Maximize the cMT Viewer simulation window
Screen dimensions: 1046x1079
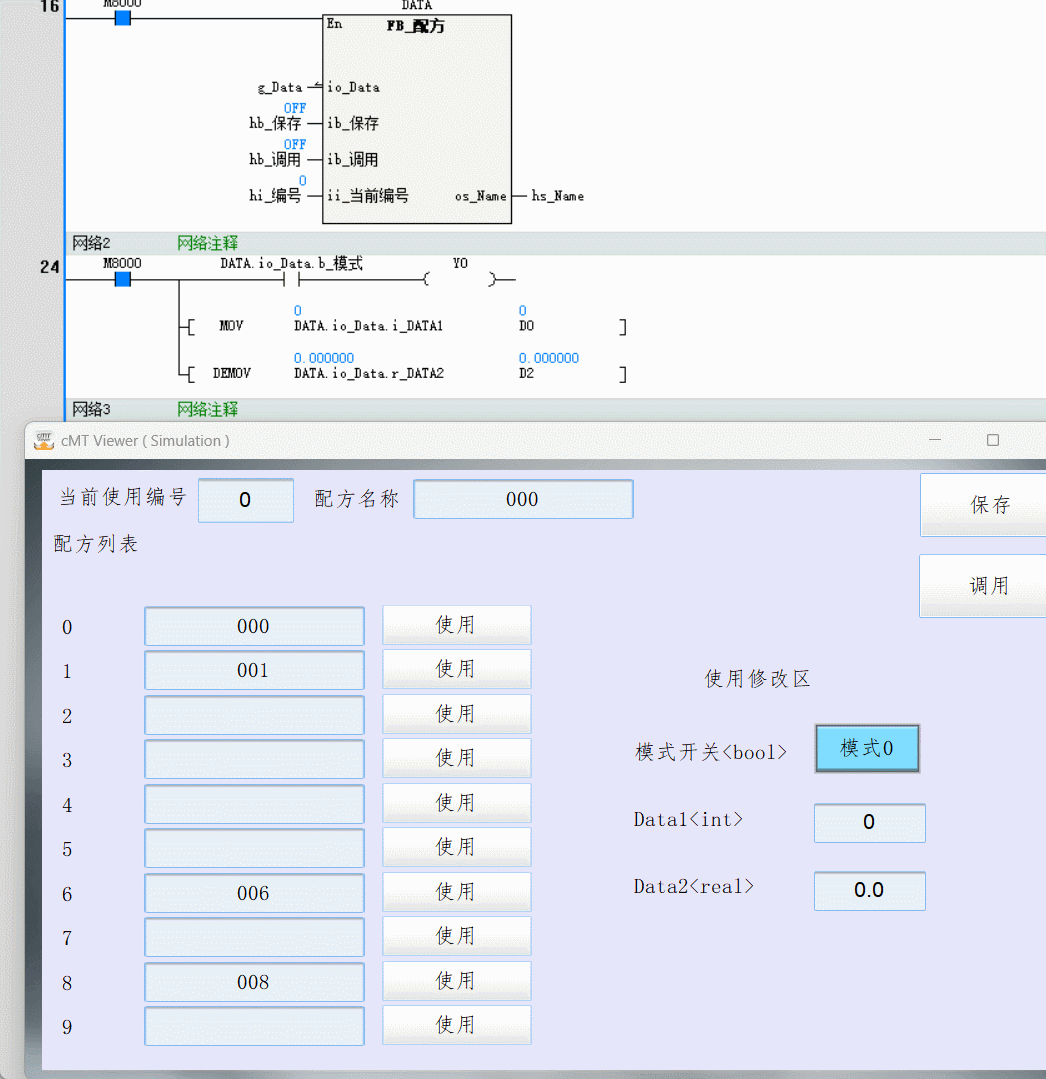(x=993, y=440)
